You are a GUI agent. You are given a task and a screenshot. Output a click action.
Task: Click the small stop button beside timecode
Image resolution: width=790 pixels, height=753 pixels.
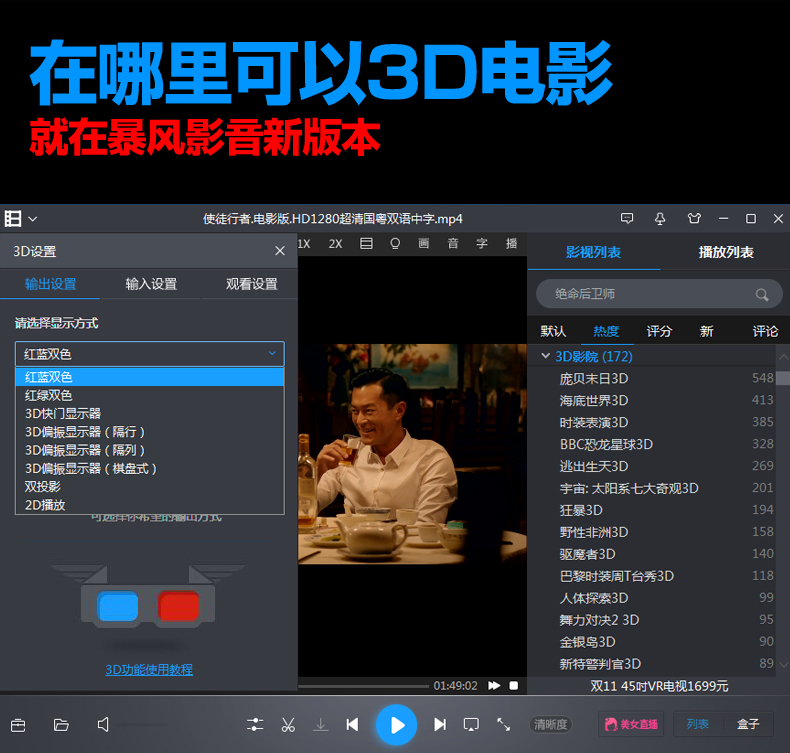click(x=513, y=686)
